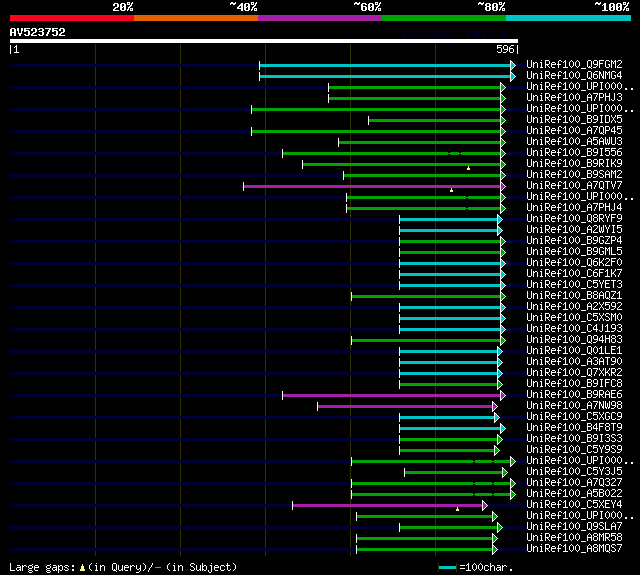Select the UniRef100_B8AQZ1 subject name
This screenshot has width=640, height=575.
pos(574,296)
